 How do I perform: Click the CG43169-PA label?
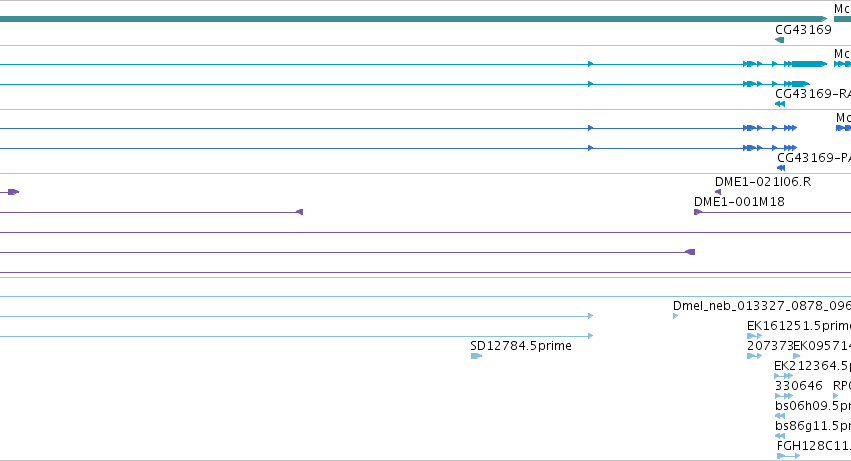click(x=814, y=158)
